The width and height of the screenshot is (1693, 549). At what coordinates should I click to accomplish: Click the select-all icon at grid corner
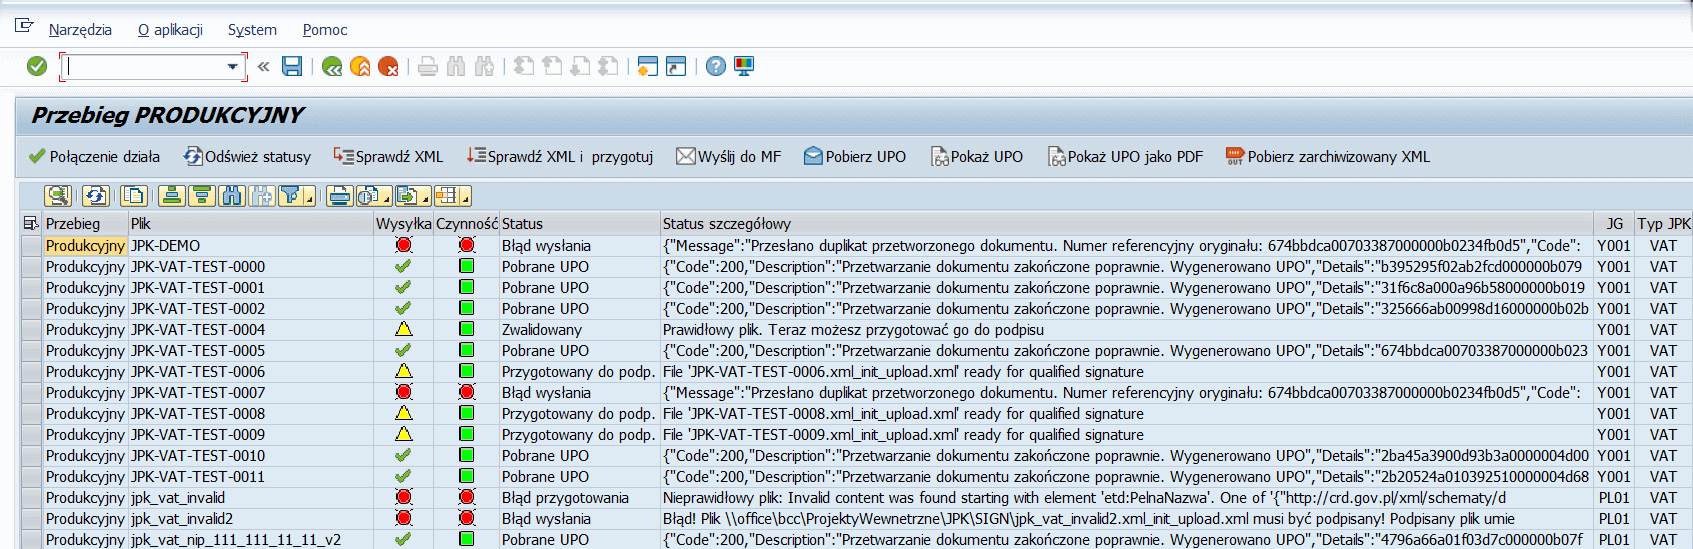[31, 223]
